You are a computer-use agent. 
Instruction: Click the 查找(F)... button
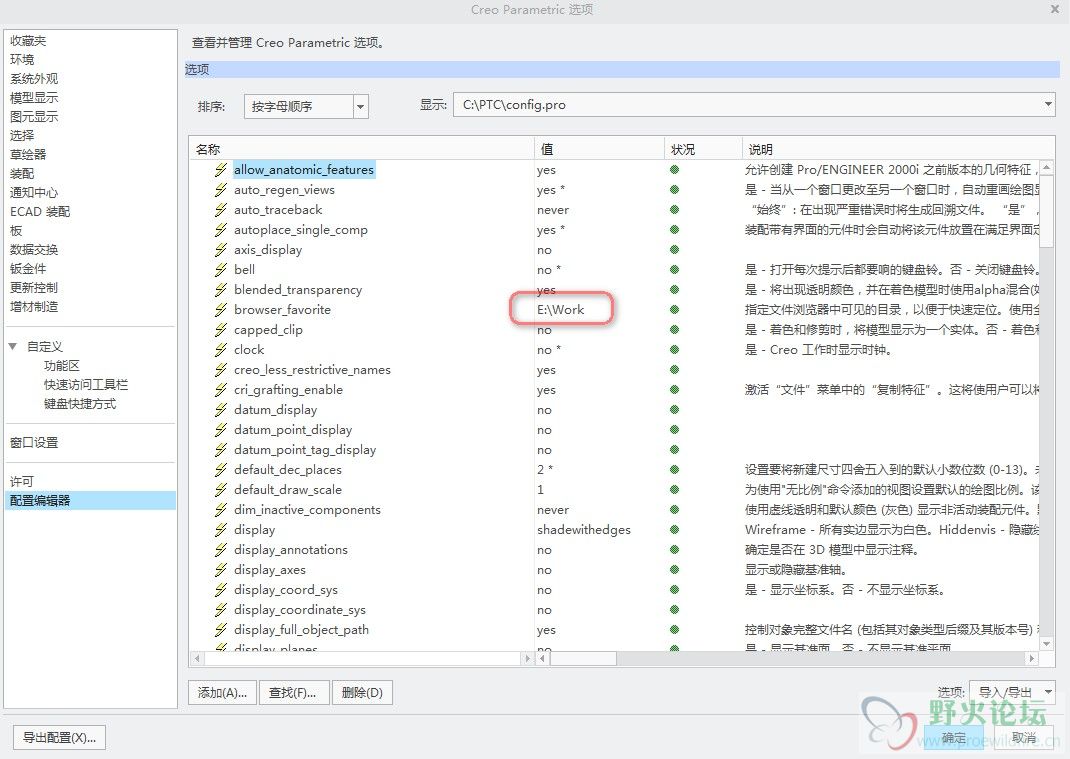coord(293,693)
